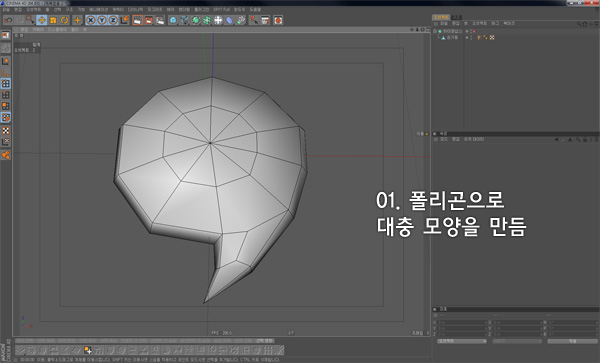Open the coordinate mode dropdown at bottom right
Screen dimensions: 600x363
click(x=462, y=341)
